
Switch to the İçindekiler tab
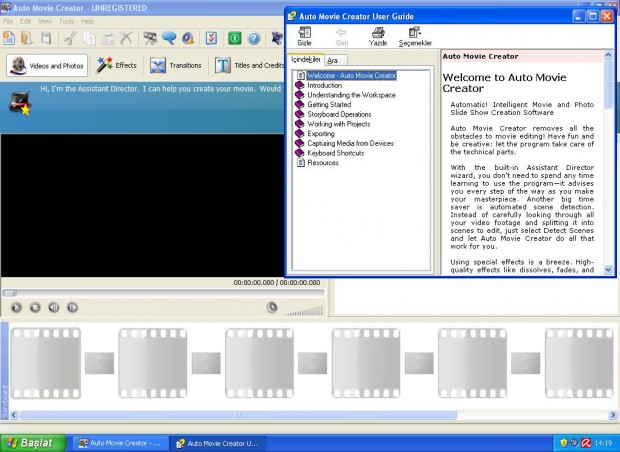pyautogui.click(x=306, y=59)
